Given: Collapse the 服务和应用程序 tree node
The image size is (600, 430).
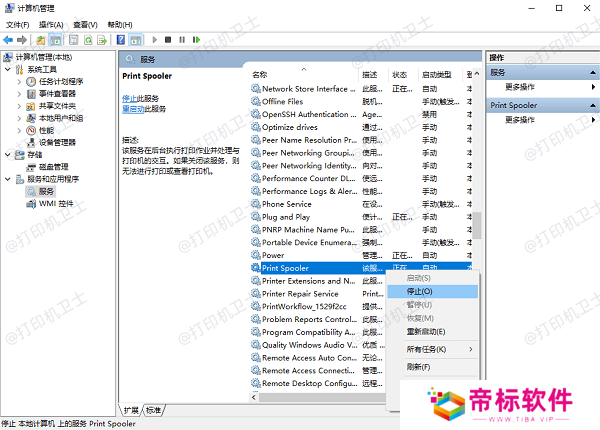Looking at the screenshot, I should [9, 179].
